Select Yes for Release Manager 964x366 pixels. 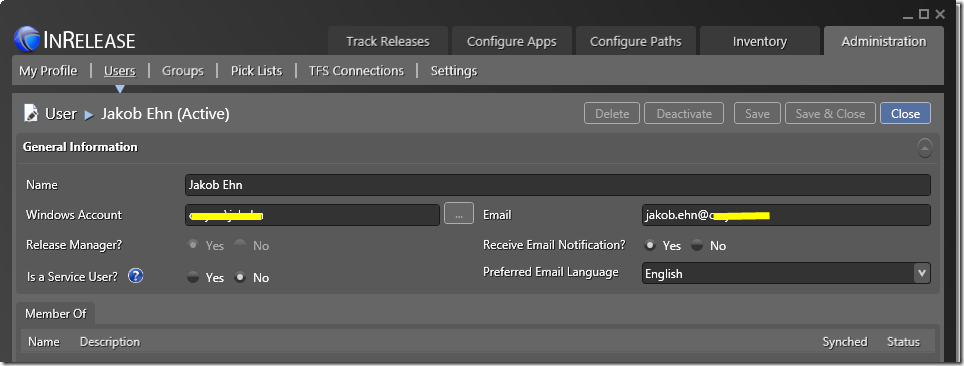[193, 245]
